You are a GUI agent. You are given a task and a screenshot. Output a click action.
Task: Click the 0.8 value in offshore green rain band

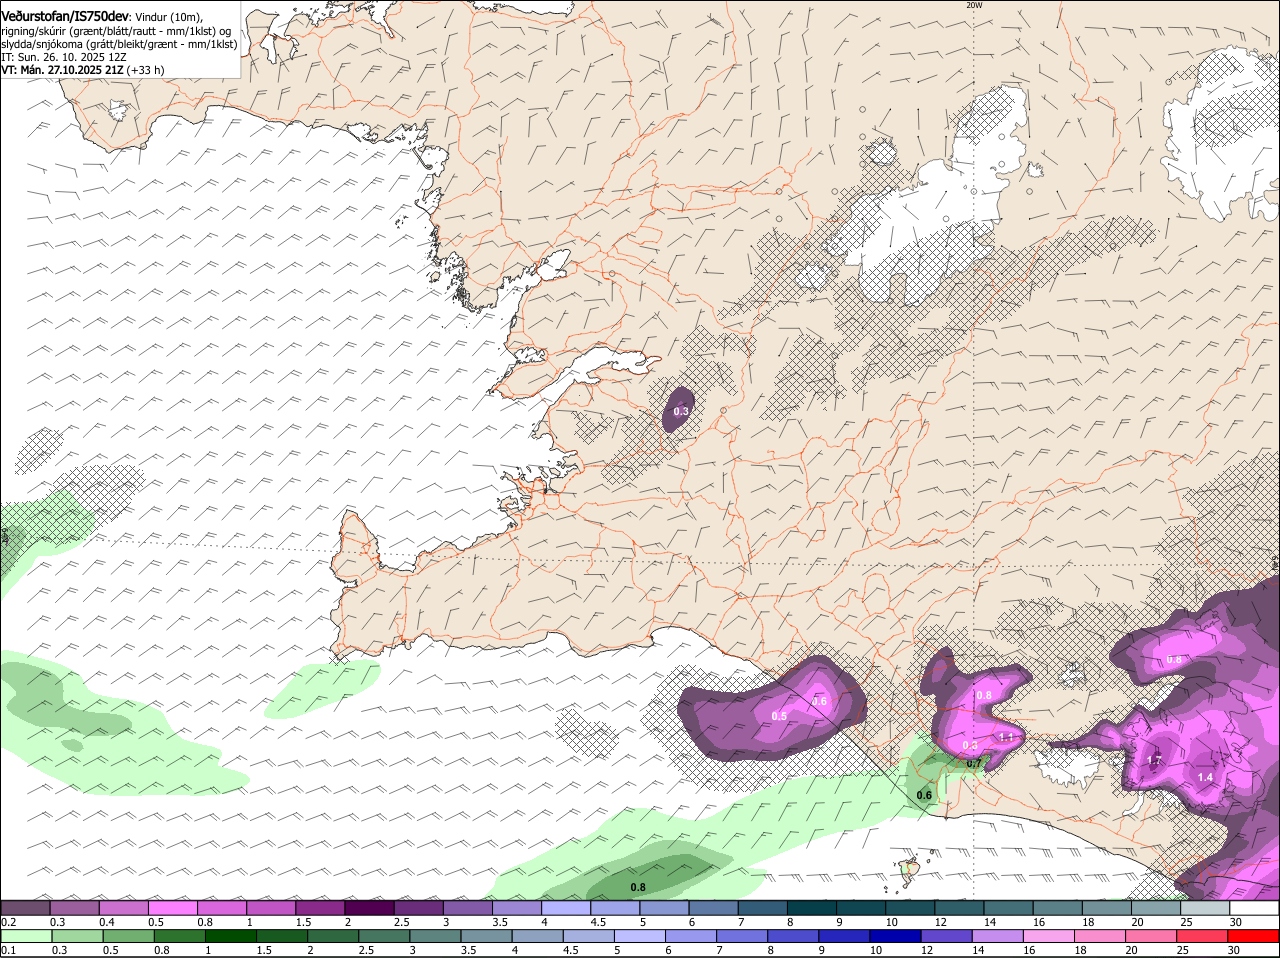coord(638,887)
